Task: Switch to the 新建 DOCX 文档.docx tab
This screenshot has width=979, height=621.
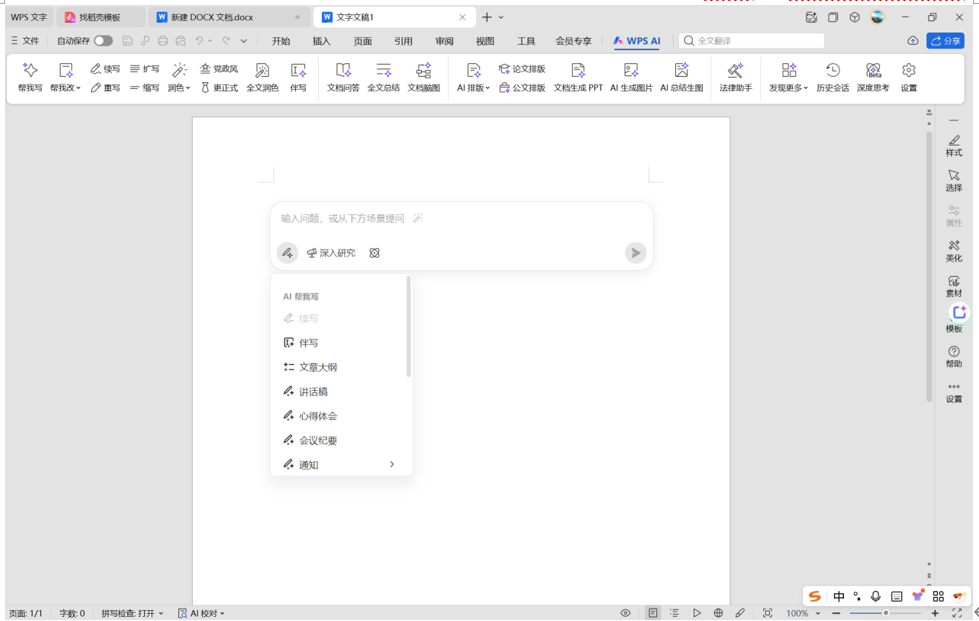Action: coord(229,17)
